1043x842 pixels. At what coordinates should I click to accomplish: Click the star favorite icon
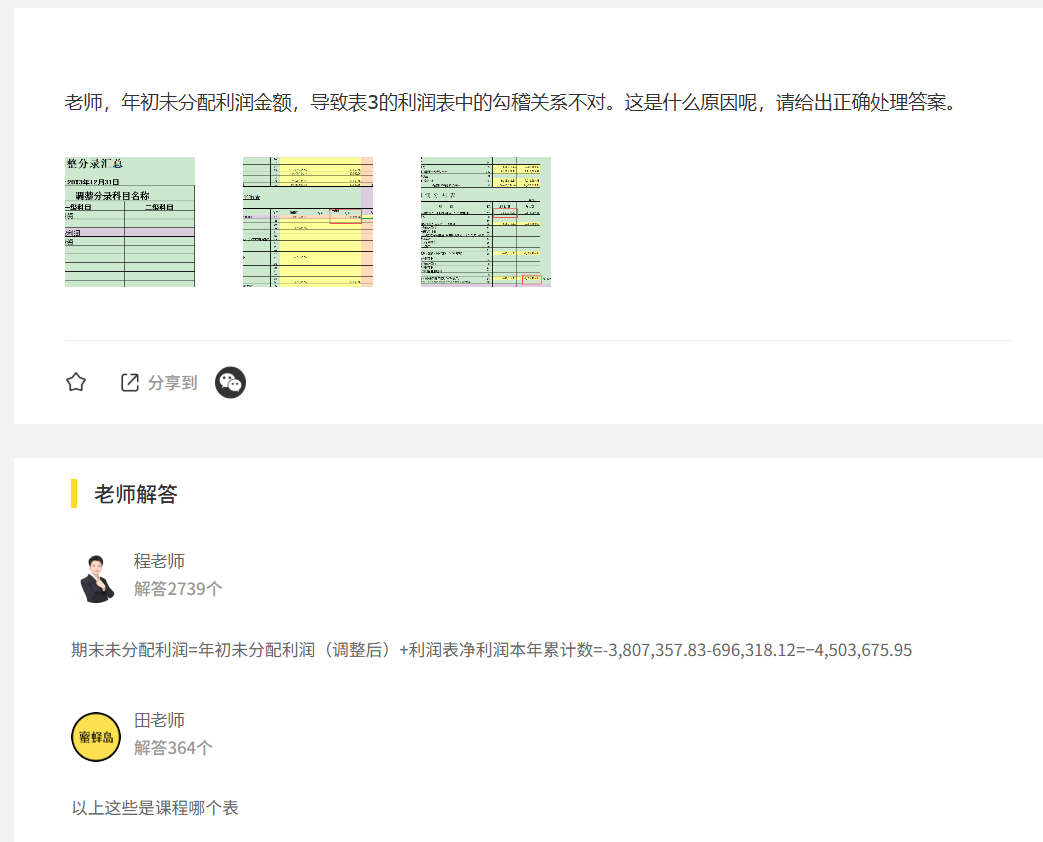click(x=76, y=382)
